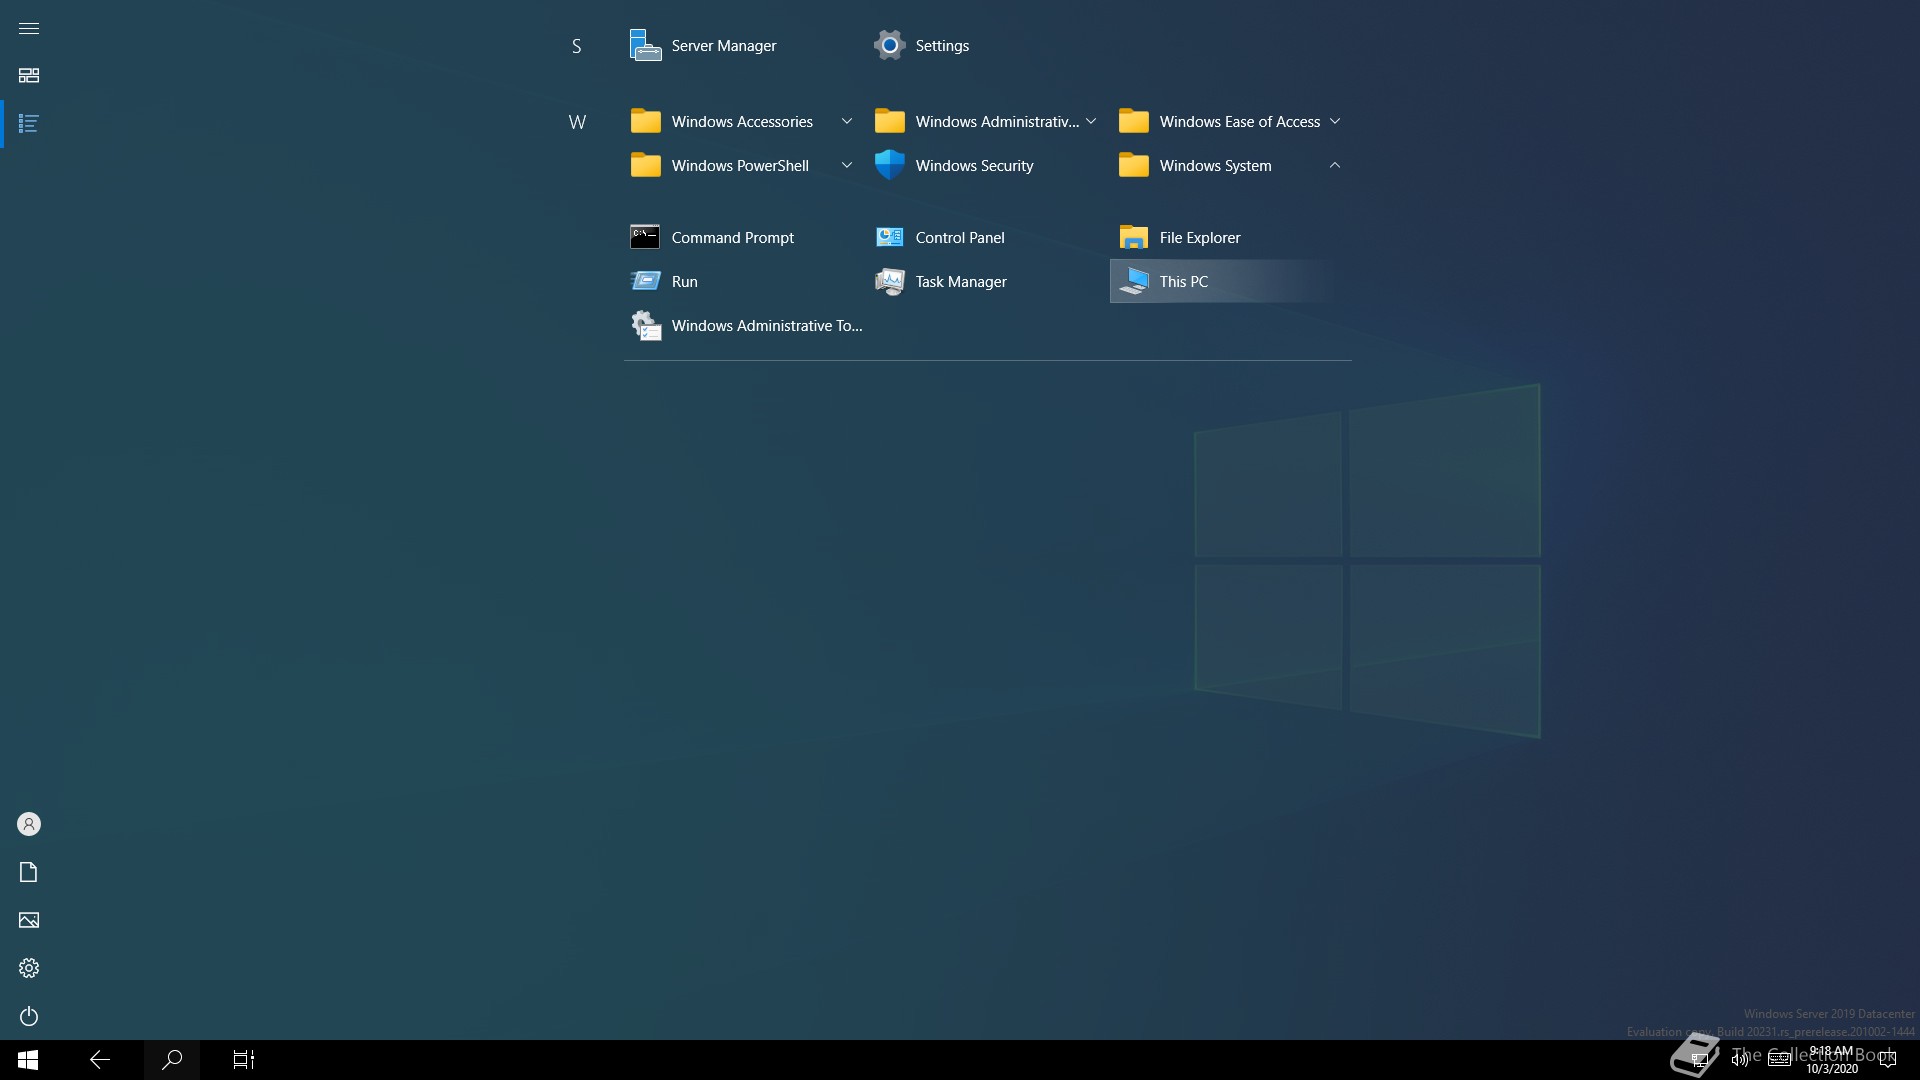Open the Power options menu

tap(29, 1016)
